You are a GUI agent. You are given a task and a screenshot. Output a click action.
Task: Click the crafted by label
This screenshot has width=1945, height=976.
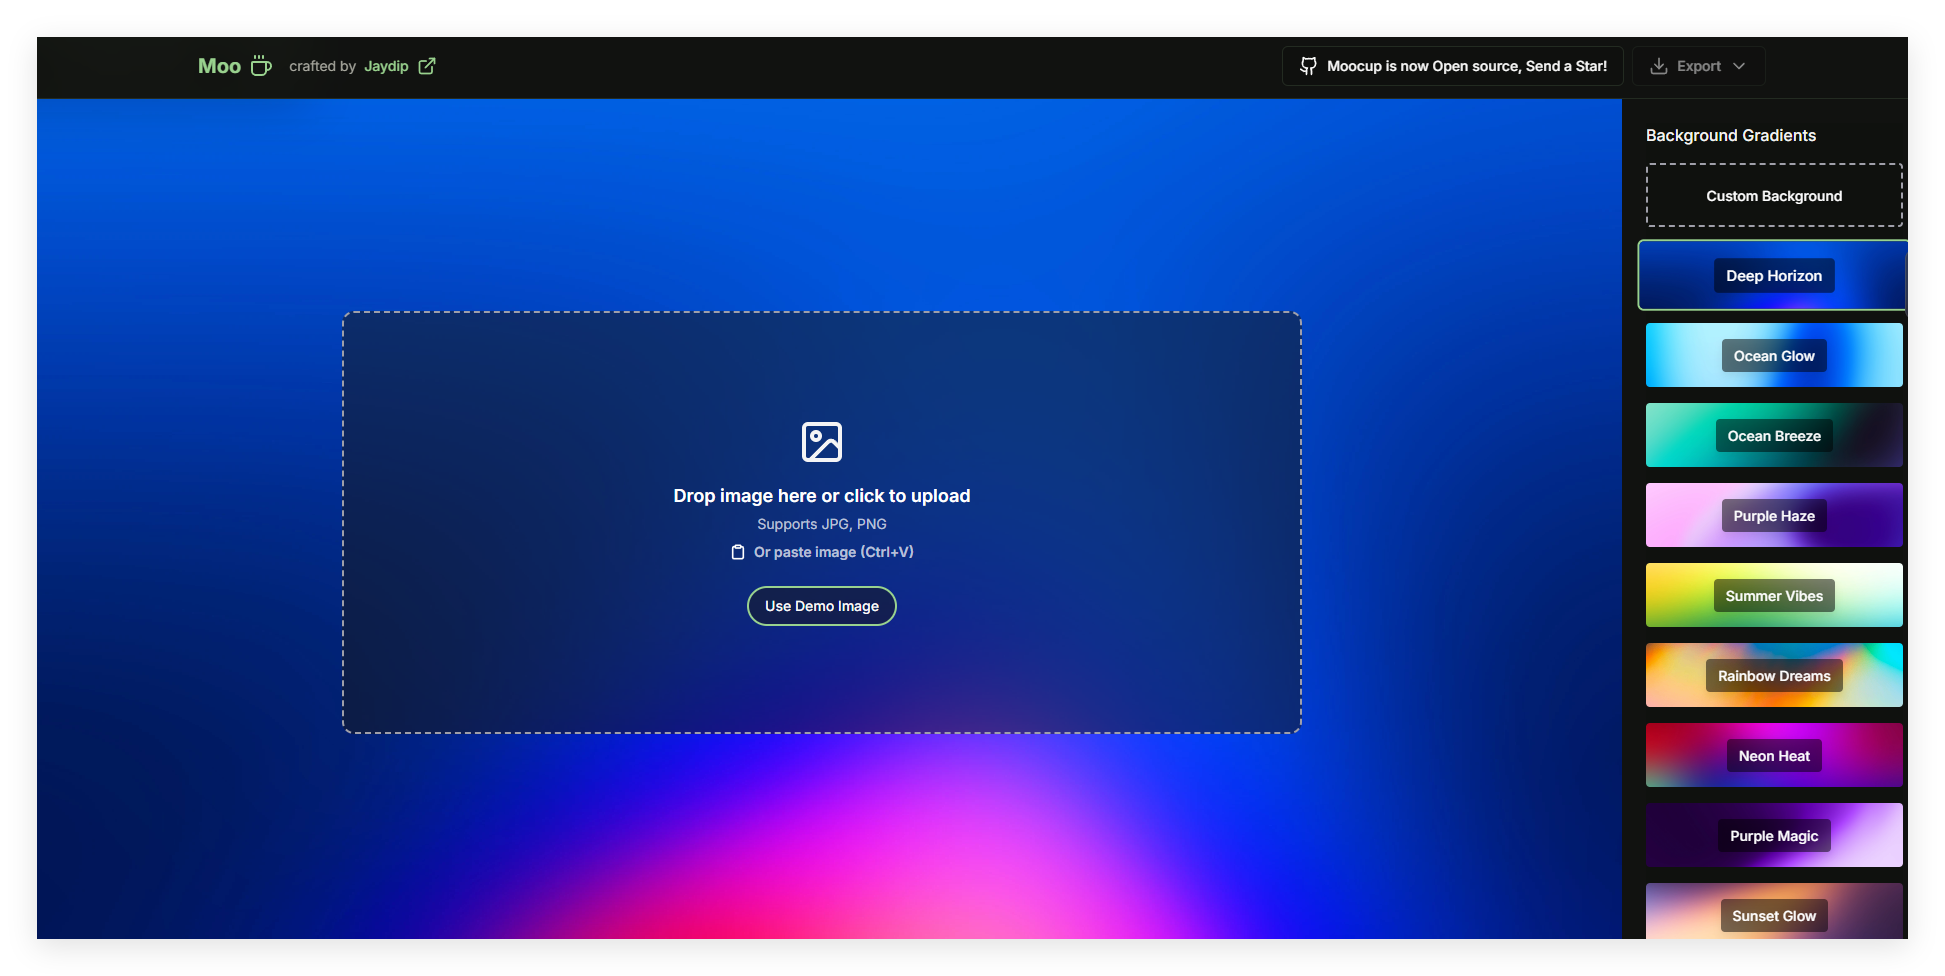click(322, 66)
